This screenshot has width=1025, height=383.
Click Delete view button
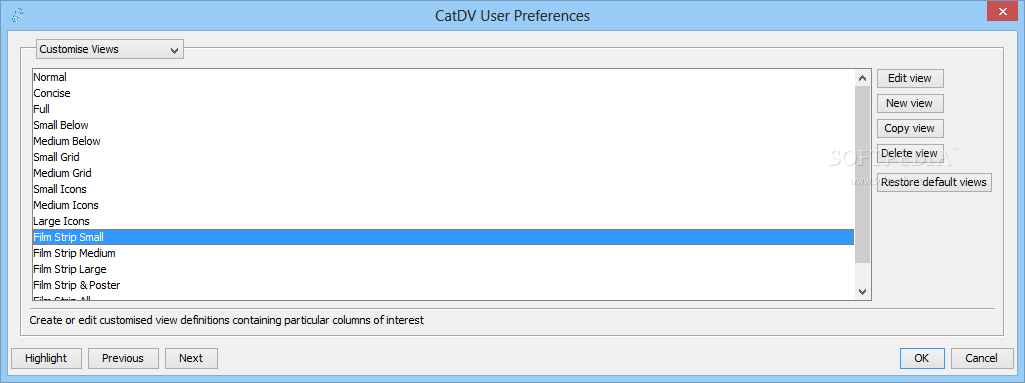coord(909,154)
